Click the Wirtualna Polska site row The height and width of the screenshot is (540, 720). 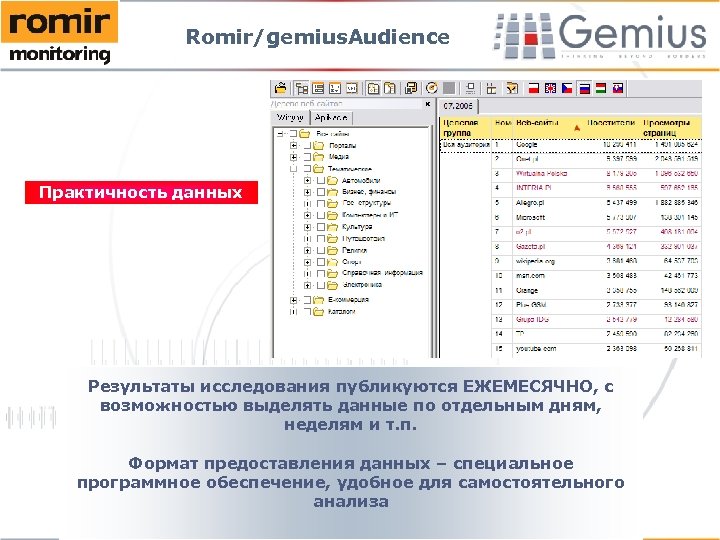[x=596, y=174]
